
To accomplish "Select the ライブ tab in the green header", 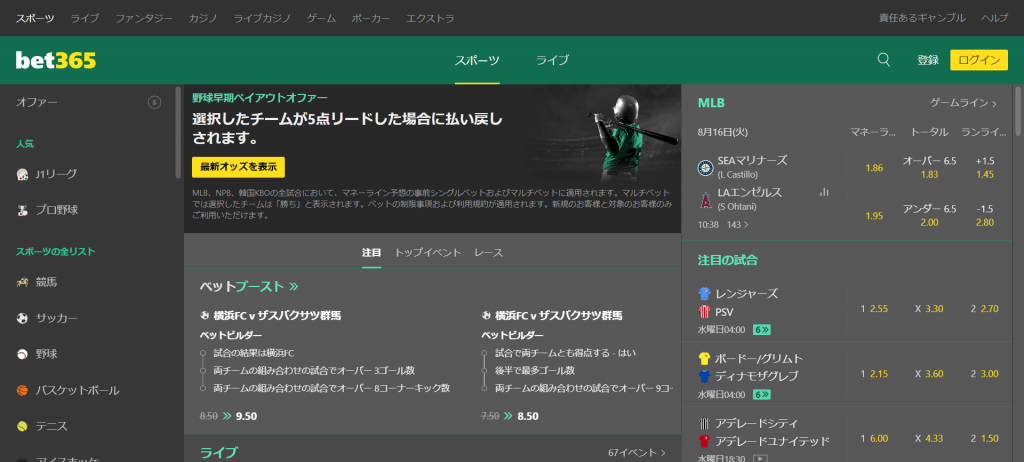I will point(552,60).
